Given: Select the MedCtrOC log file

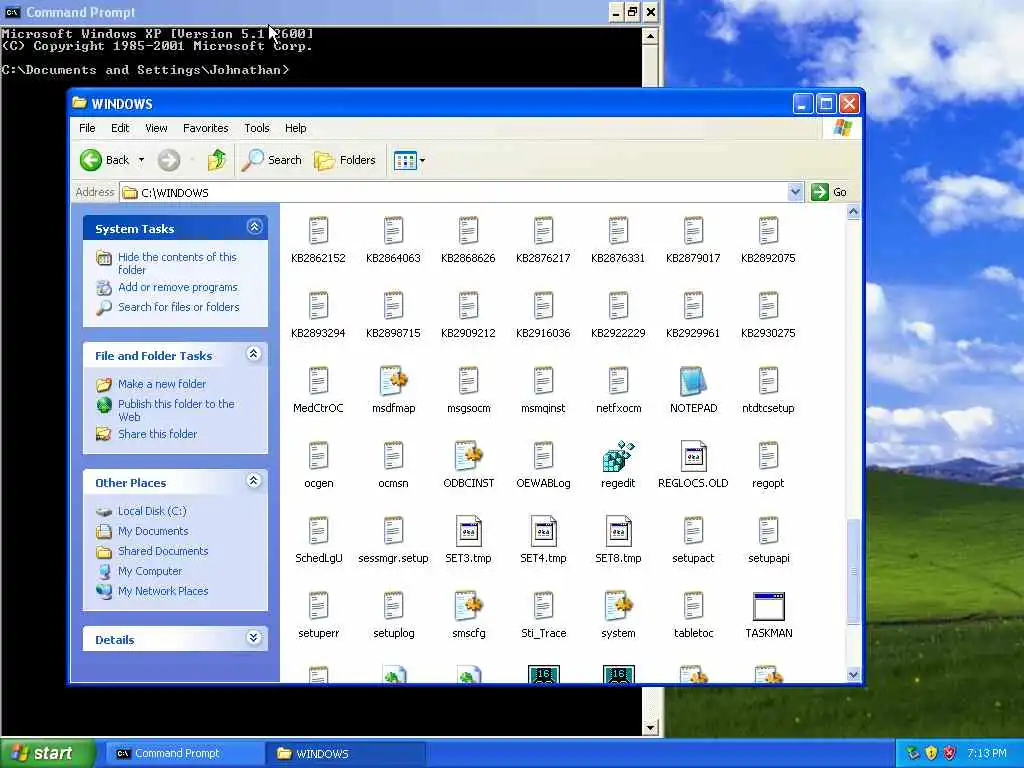Looking at the screenshot, I should tap(318, 381).
